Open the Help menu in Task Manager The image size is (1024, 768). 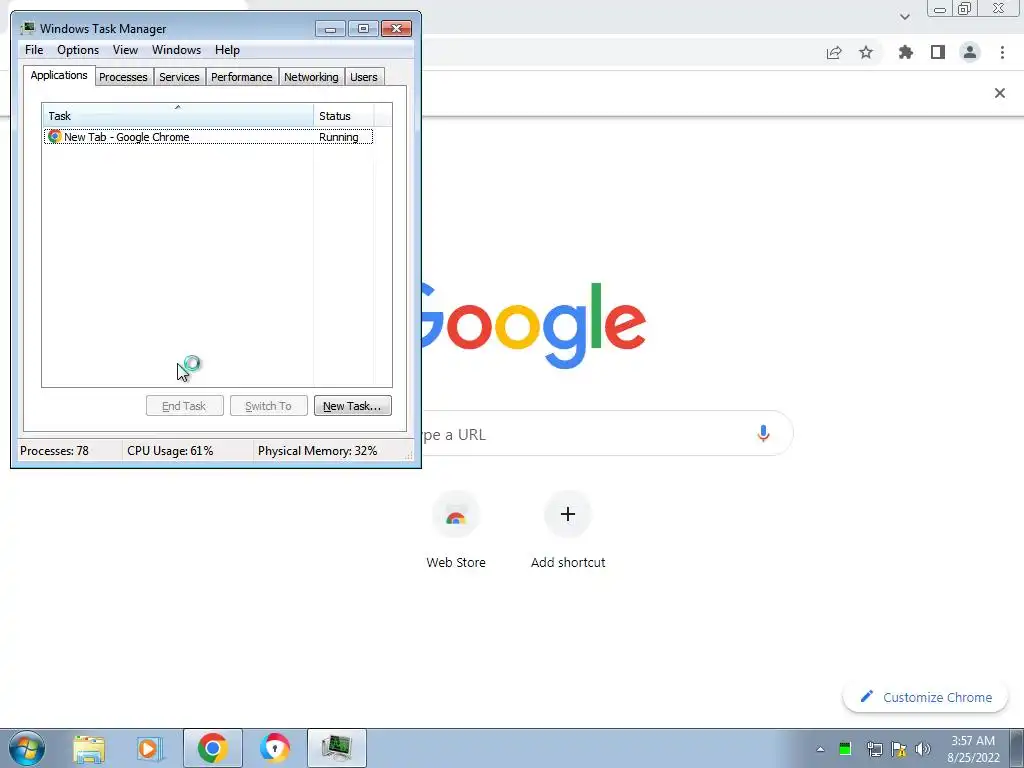227,50
